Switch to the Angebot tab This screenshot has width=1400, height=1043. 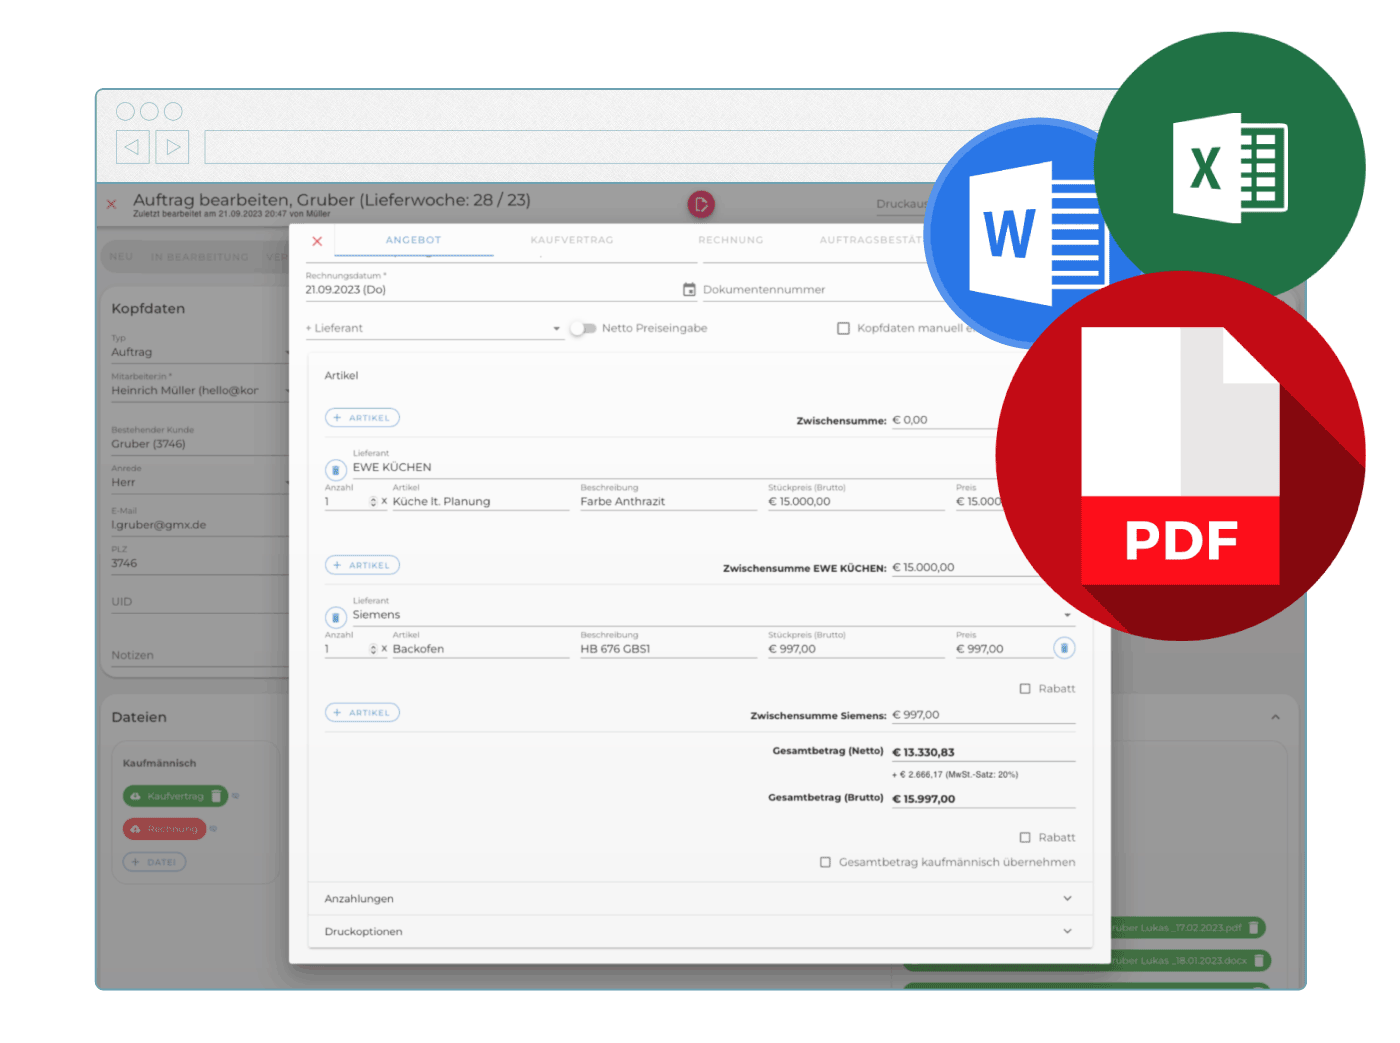point(413,240)
